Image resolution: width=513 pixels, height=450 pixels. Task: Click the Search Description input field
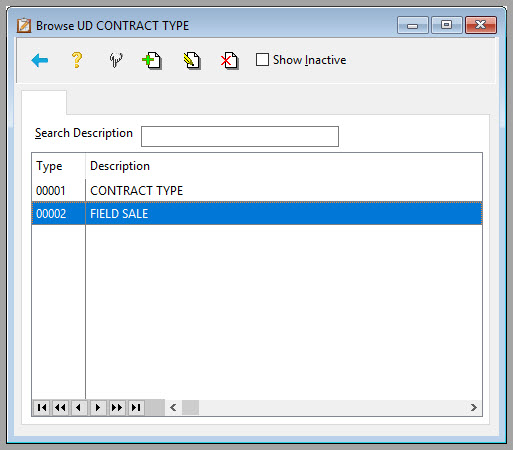(x=240, y=136)
